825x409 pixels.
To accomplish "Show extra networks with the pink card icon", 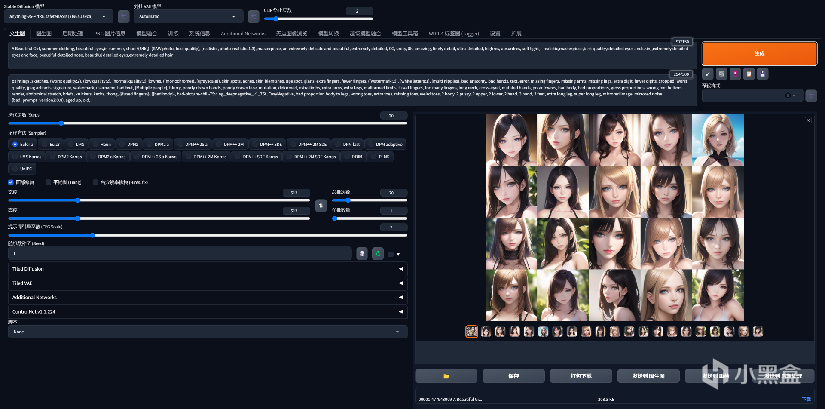I will (x=735, y=74).
